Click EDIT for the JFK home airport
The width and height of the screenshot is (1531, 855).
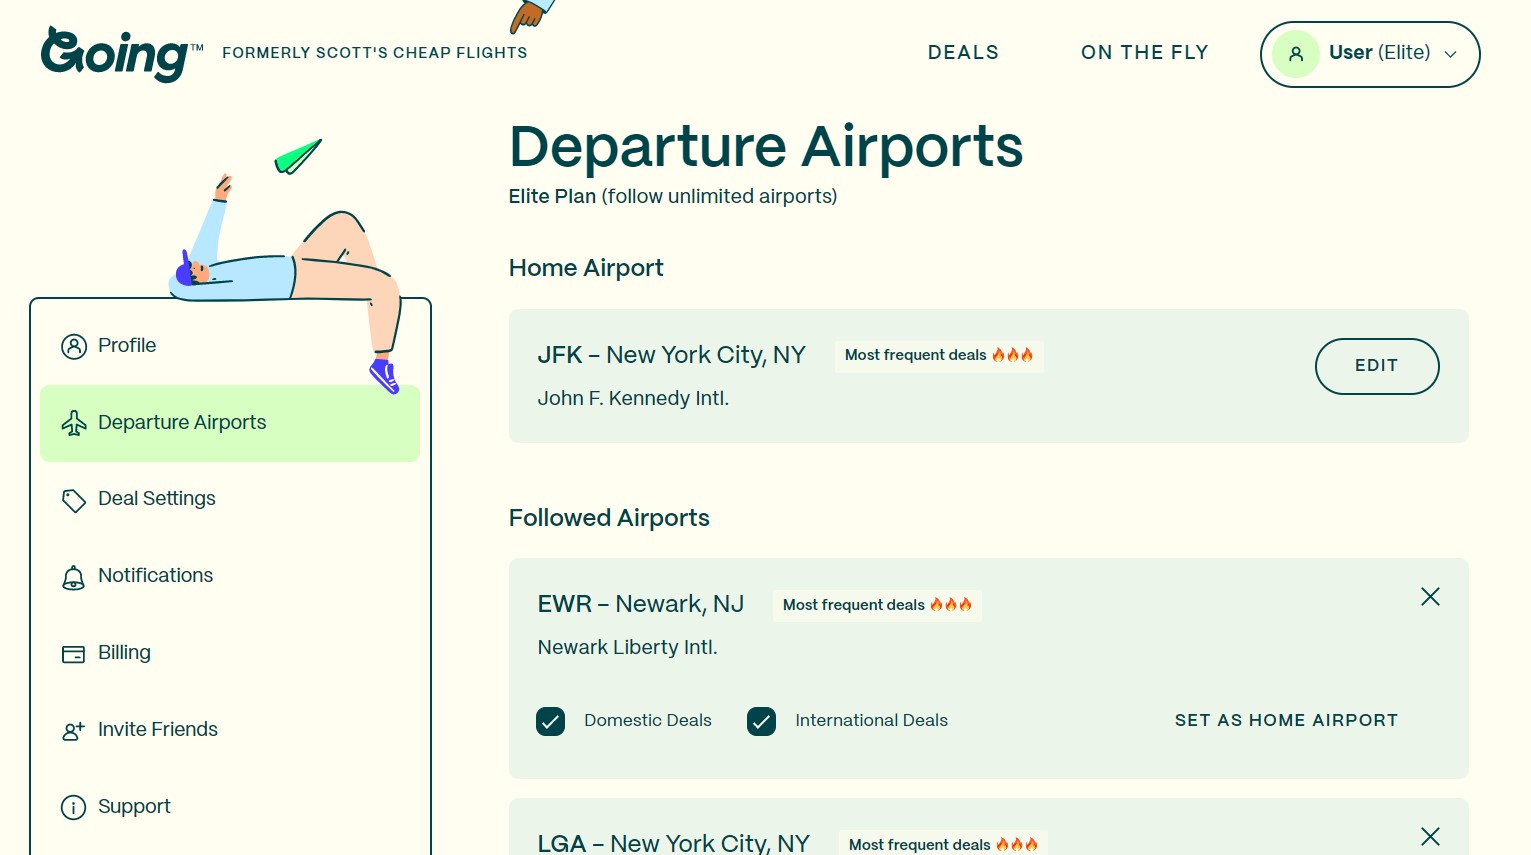pyautogui.click(x=1377, y=366)
